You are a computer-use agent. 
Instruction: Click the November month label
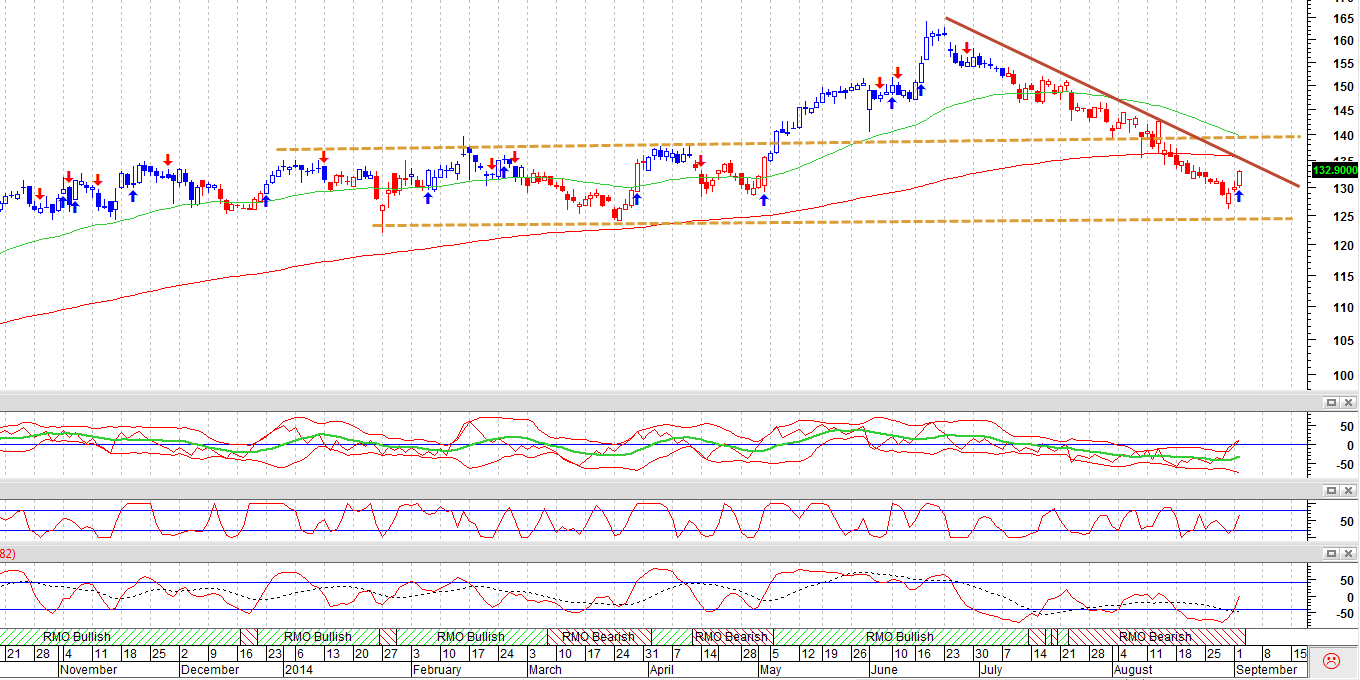(91, 670)
